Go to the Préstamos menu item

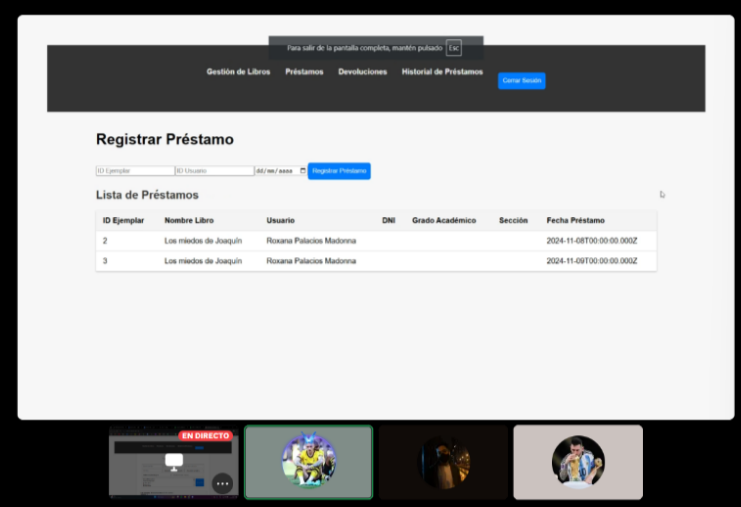click(x=304, y=72)
